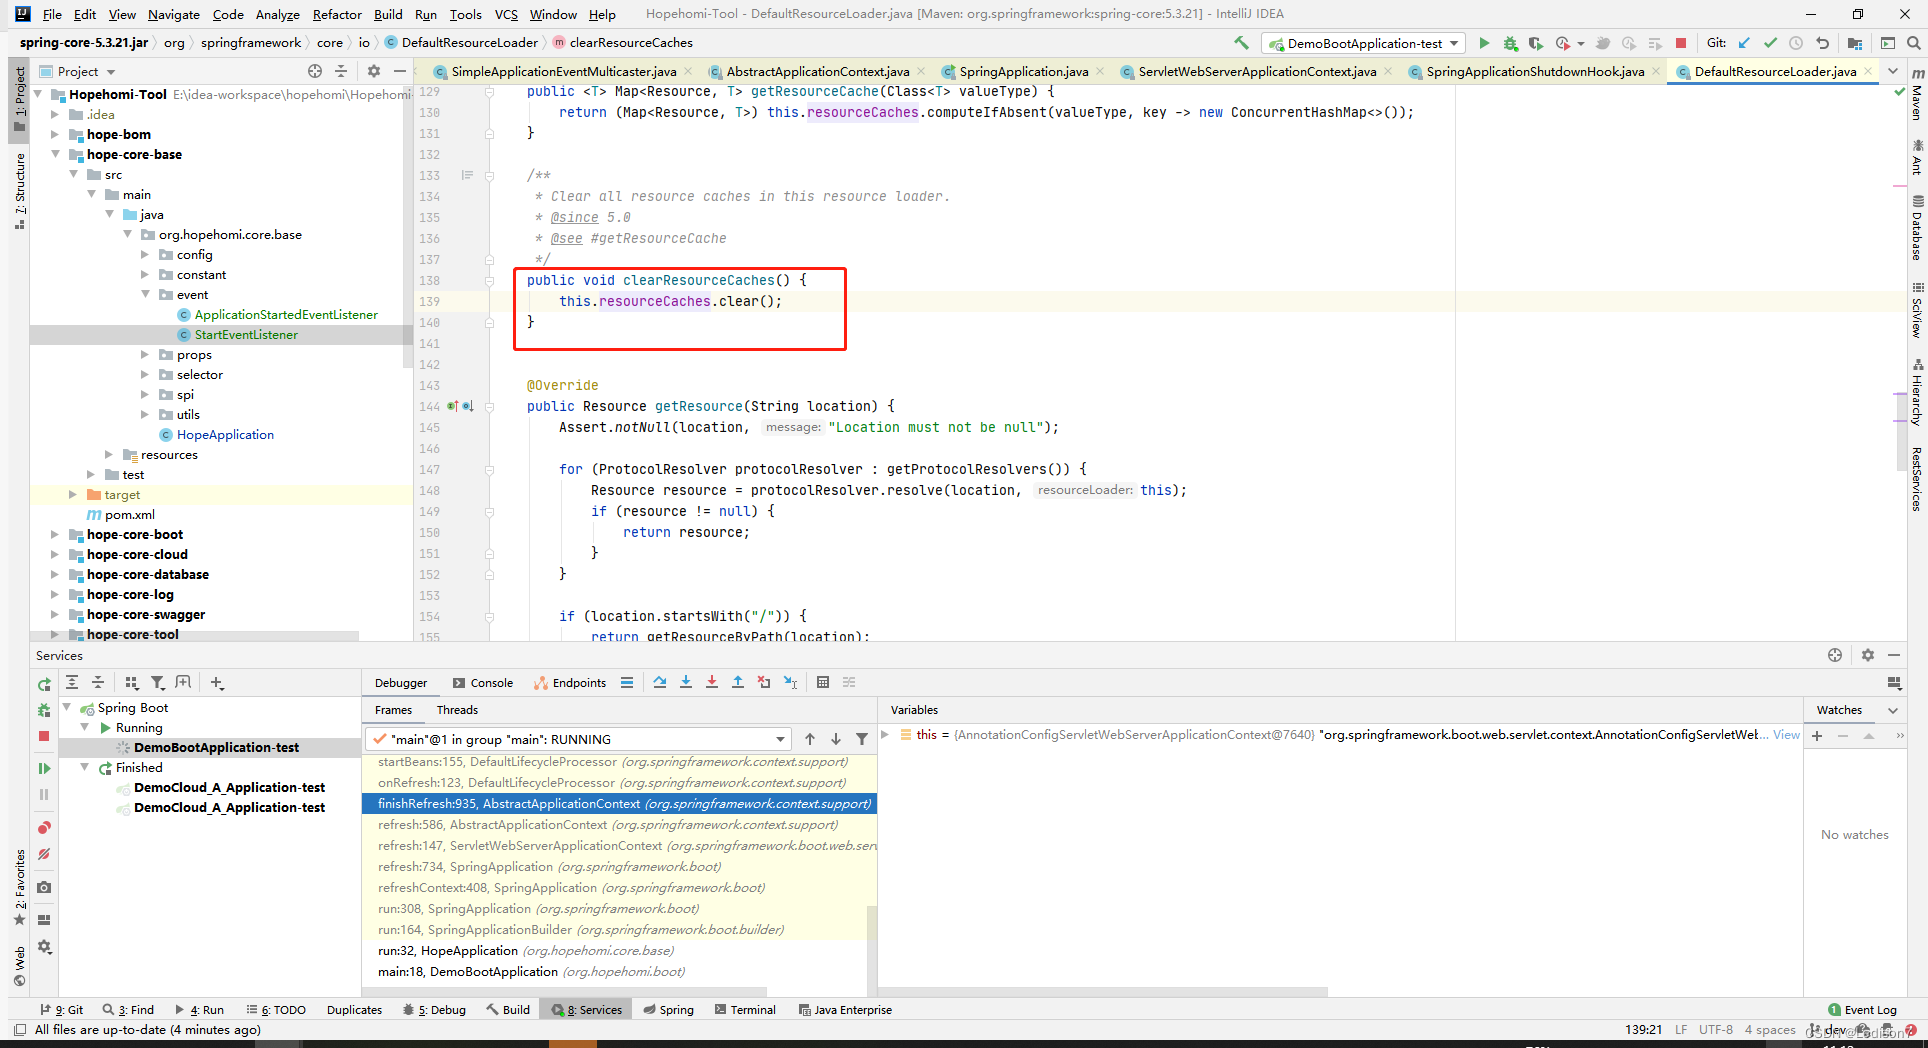The image size is (1928, 1048).
Task: Select frame run:32, HopeApplication
Action: (x=525, y=950)
